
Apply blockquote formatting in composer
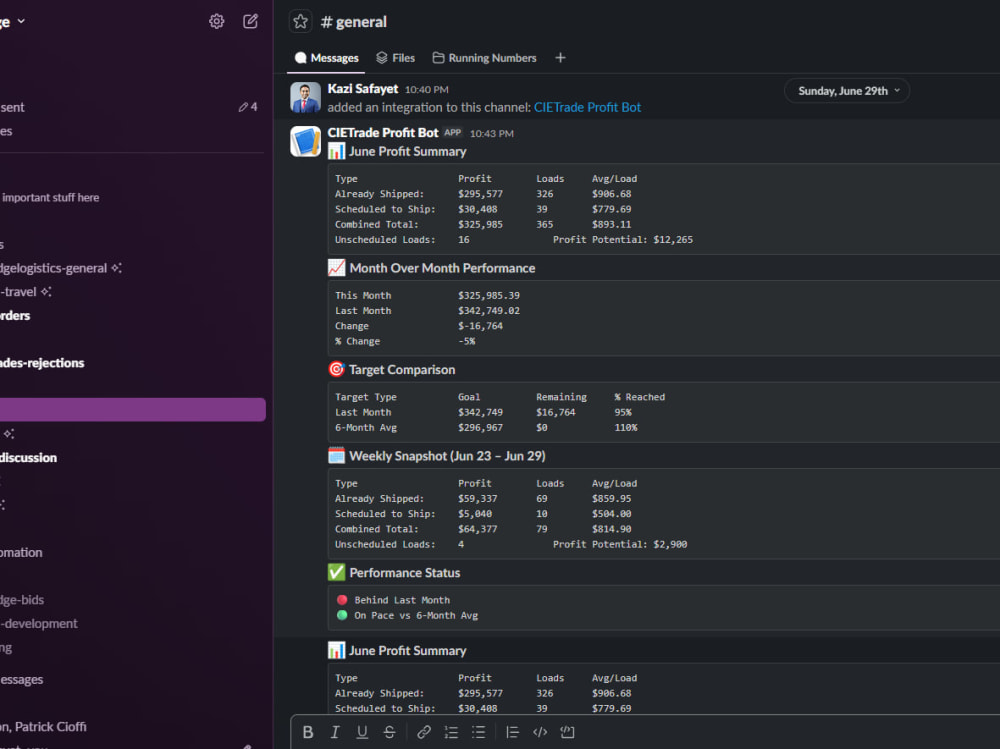(512, 732)
